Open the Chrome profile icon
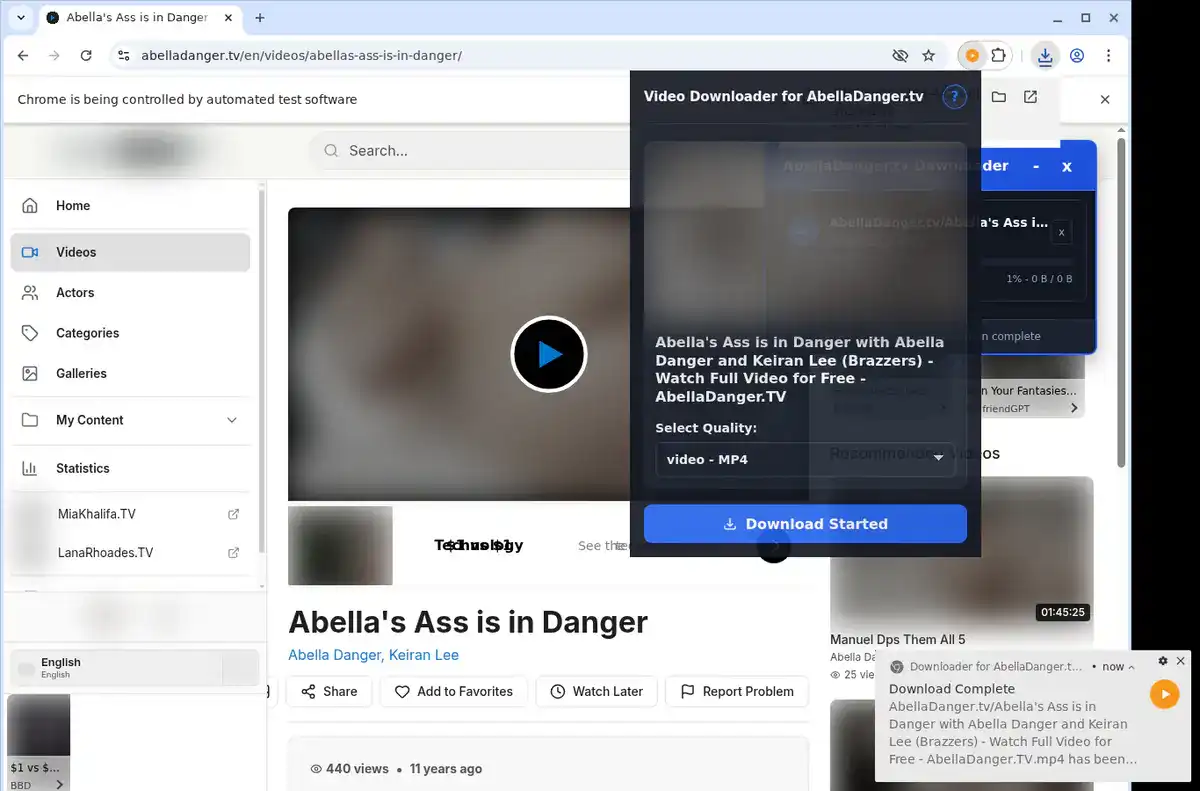Viewport: 1200px width, 791px height. [x=1077, y=56]
